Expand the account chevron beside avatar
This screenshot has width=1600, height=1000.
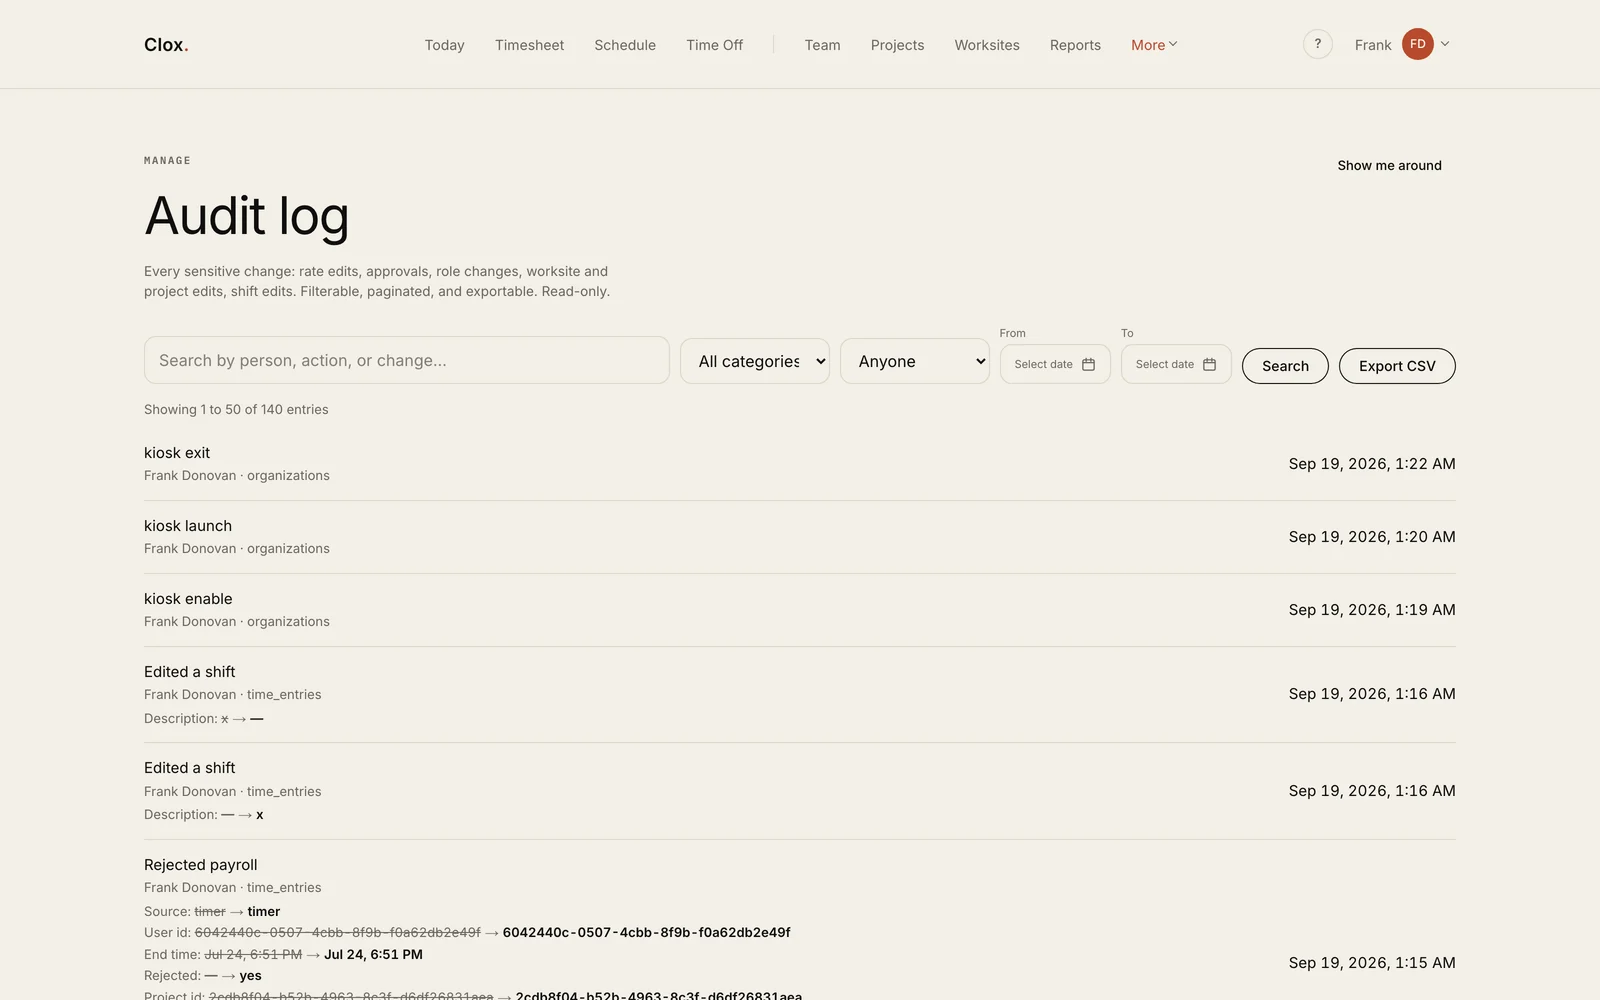[x=1445, y=44]
